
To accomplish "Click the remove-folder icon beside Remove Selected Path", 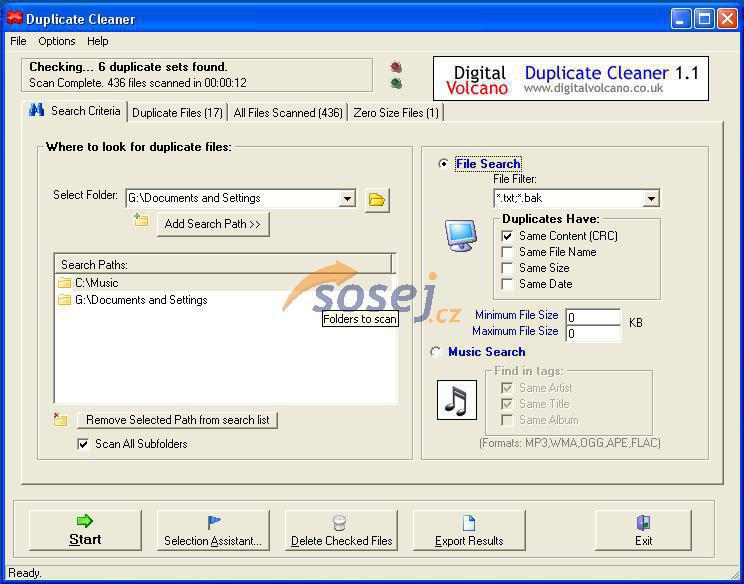I will [x=60, y=419].
